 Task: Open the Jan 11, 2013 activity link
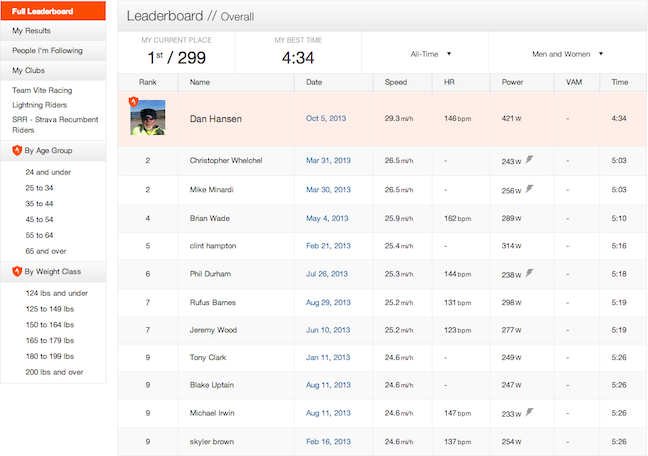tap(328, 357)
